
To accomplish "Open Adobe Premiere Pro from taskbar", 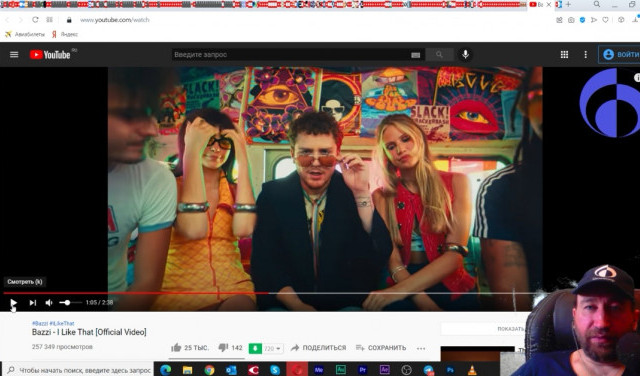I will coord(362,370).
